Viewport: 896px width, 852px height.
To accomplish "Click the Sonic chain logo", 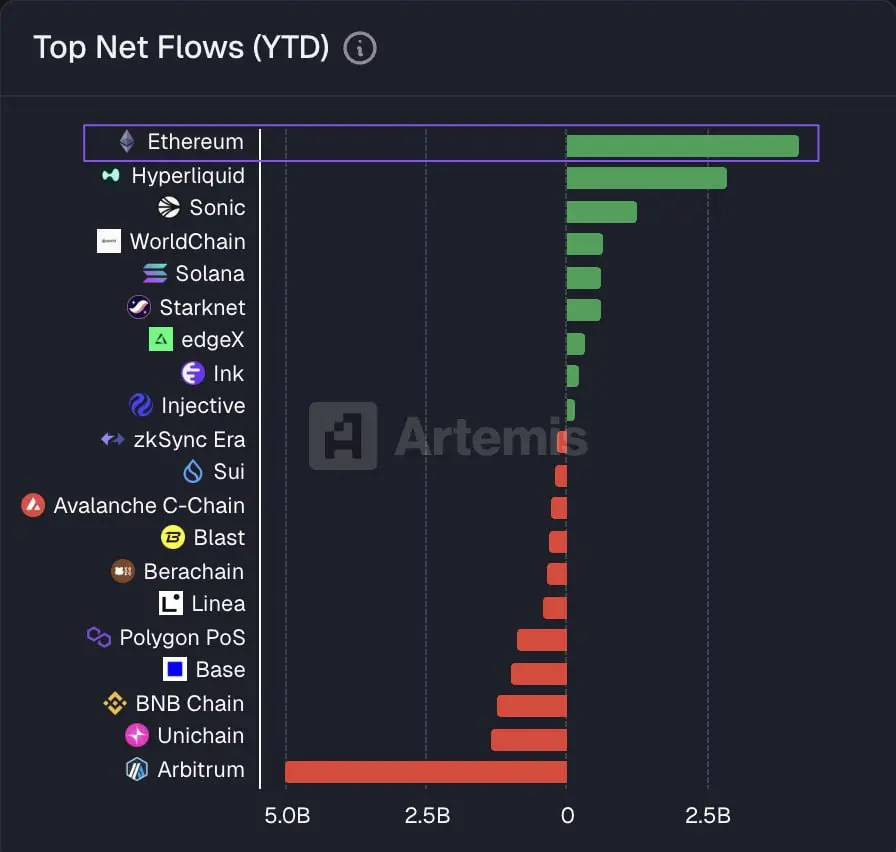I will pos(169,207).
